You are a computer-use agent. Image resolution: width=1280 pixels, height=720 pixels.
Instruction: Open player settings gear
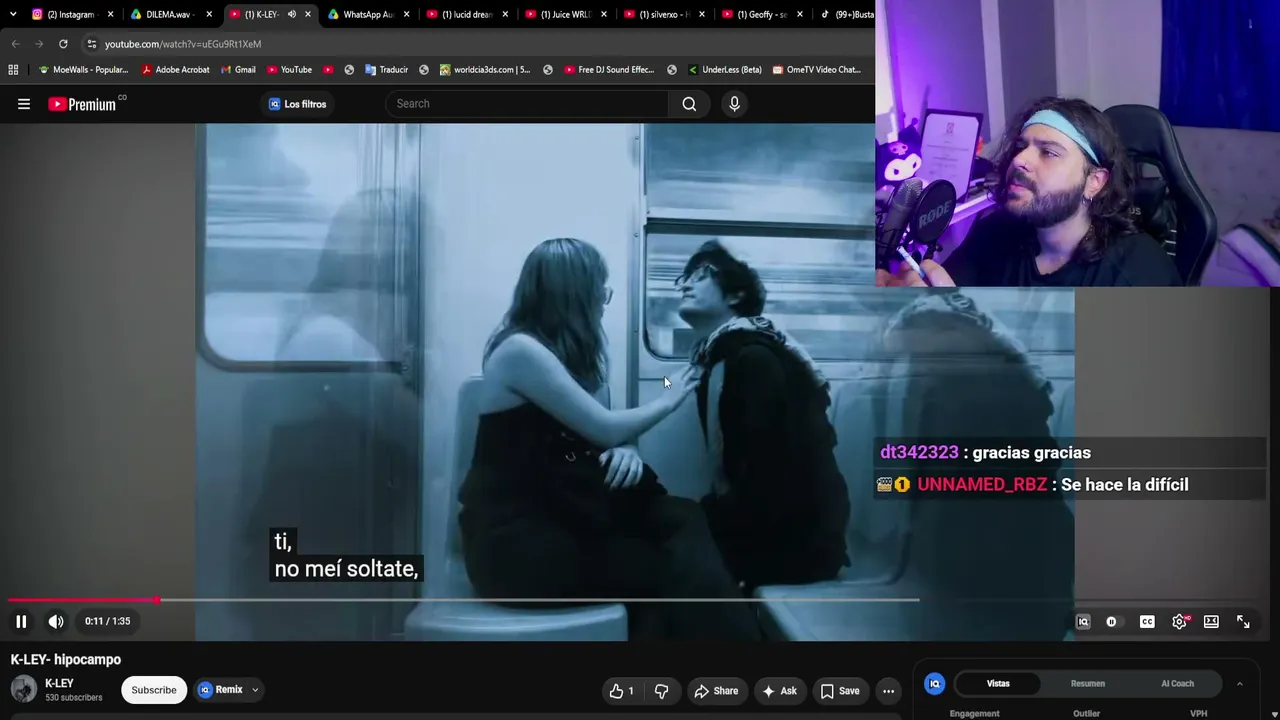(1180, 622)
